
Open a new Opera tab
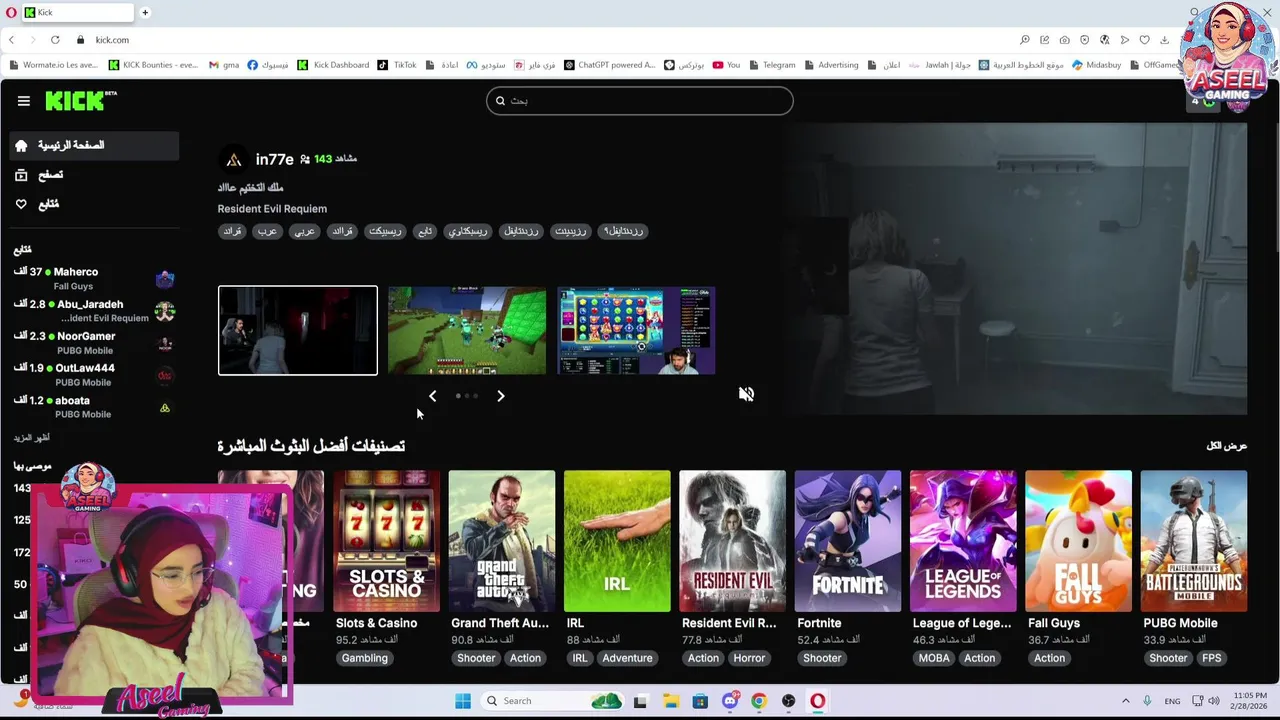click(x=145, y=13)
